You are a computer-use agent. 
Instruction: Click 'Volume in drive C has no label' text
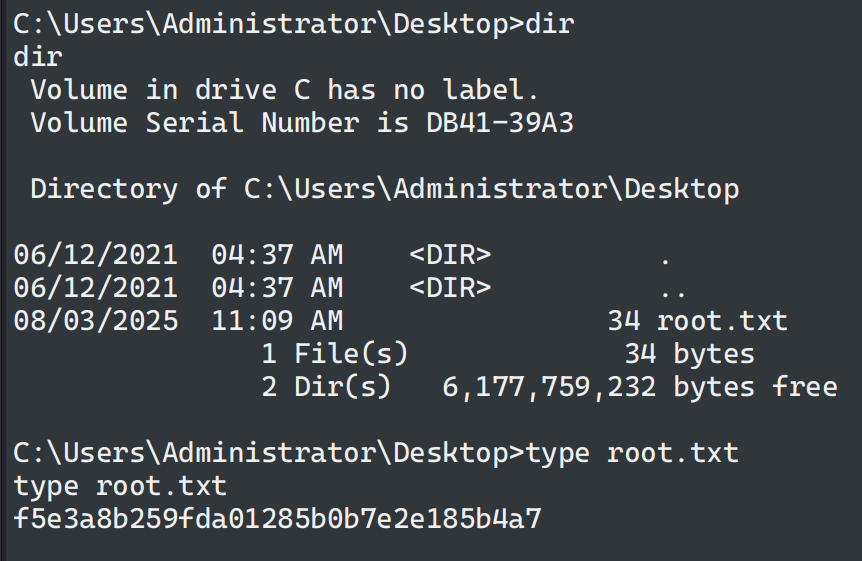285,90
